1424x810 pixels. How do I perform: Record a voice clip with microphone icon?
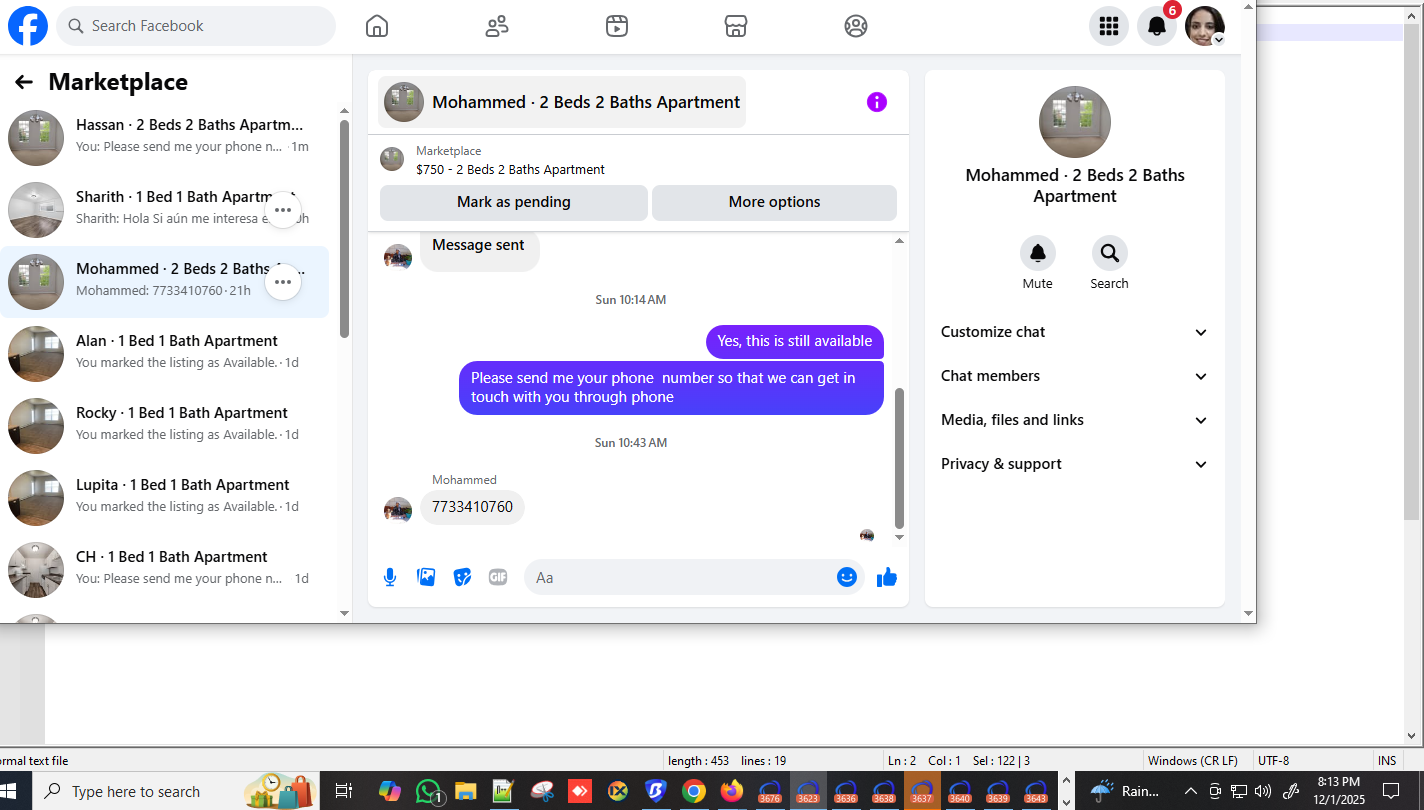tap(390, 577)
